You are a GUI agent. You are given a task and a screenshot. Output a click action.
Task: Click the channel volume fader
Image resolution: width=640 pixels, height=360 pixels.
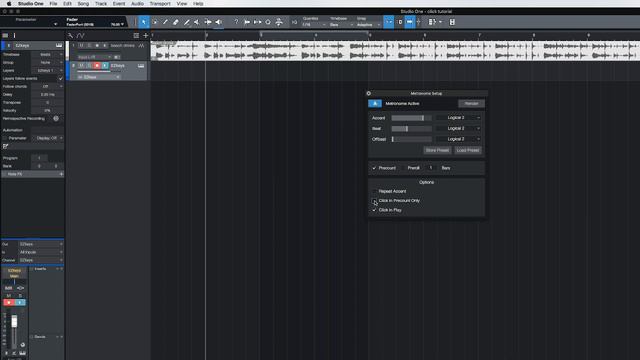[x=14, y=321]
